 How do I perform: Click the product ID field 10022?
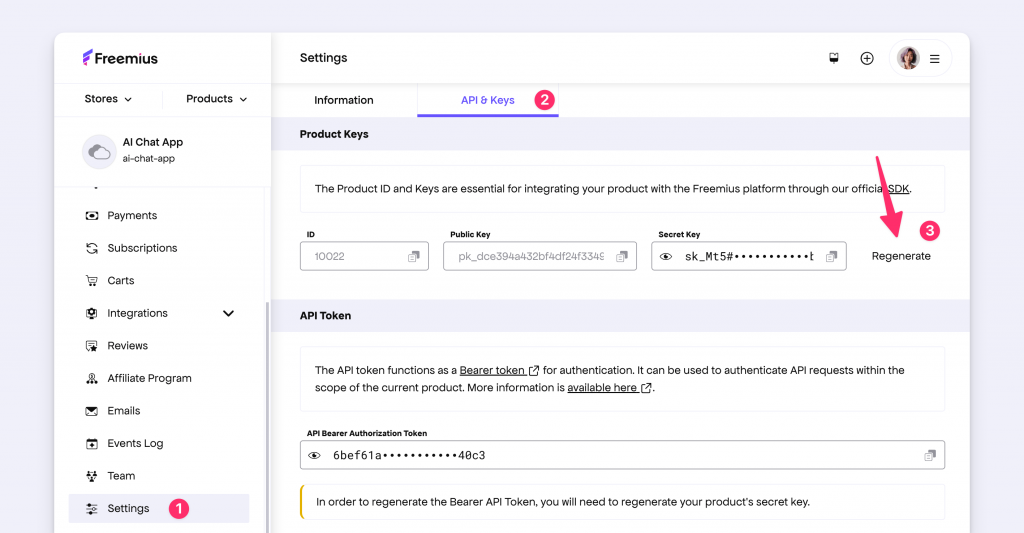tap(364, 256)
